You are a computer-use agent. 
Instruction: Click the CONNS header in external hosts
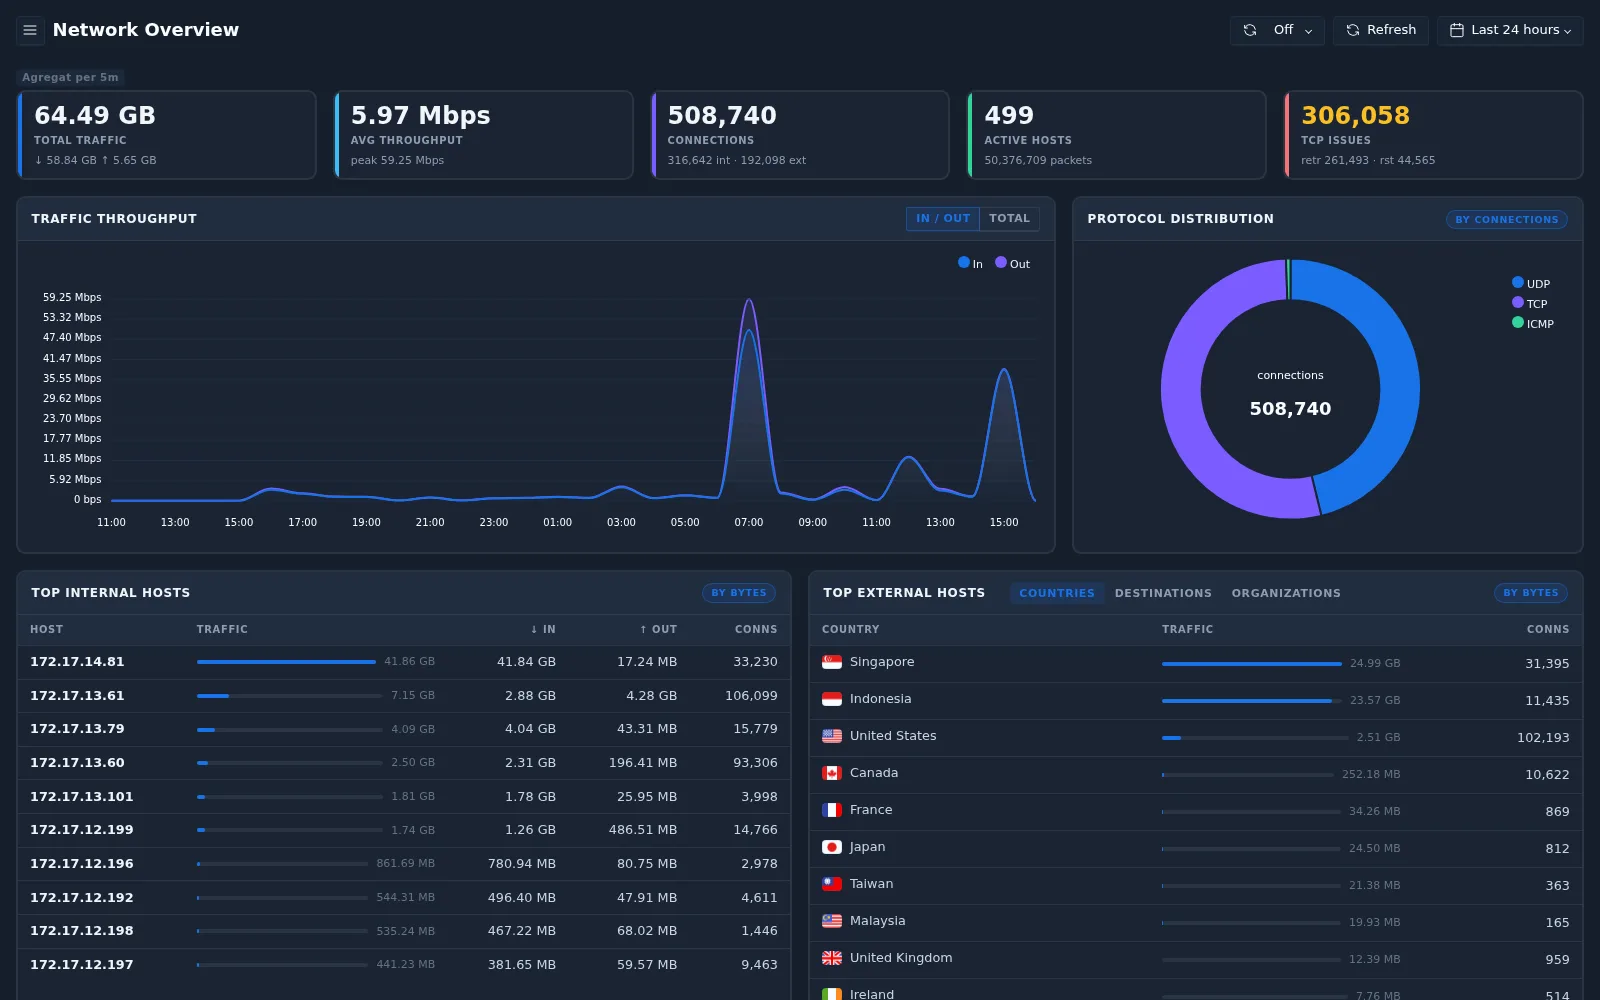point(1548,629)
